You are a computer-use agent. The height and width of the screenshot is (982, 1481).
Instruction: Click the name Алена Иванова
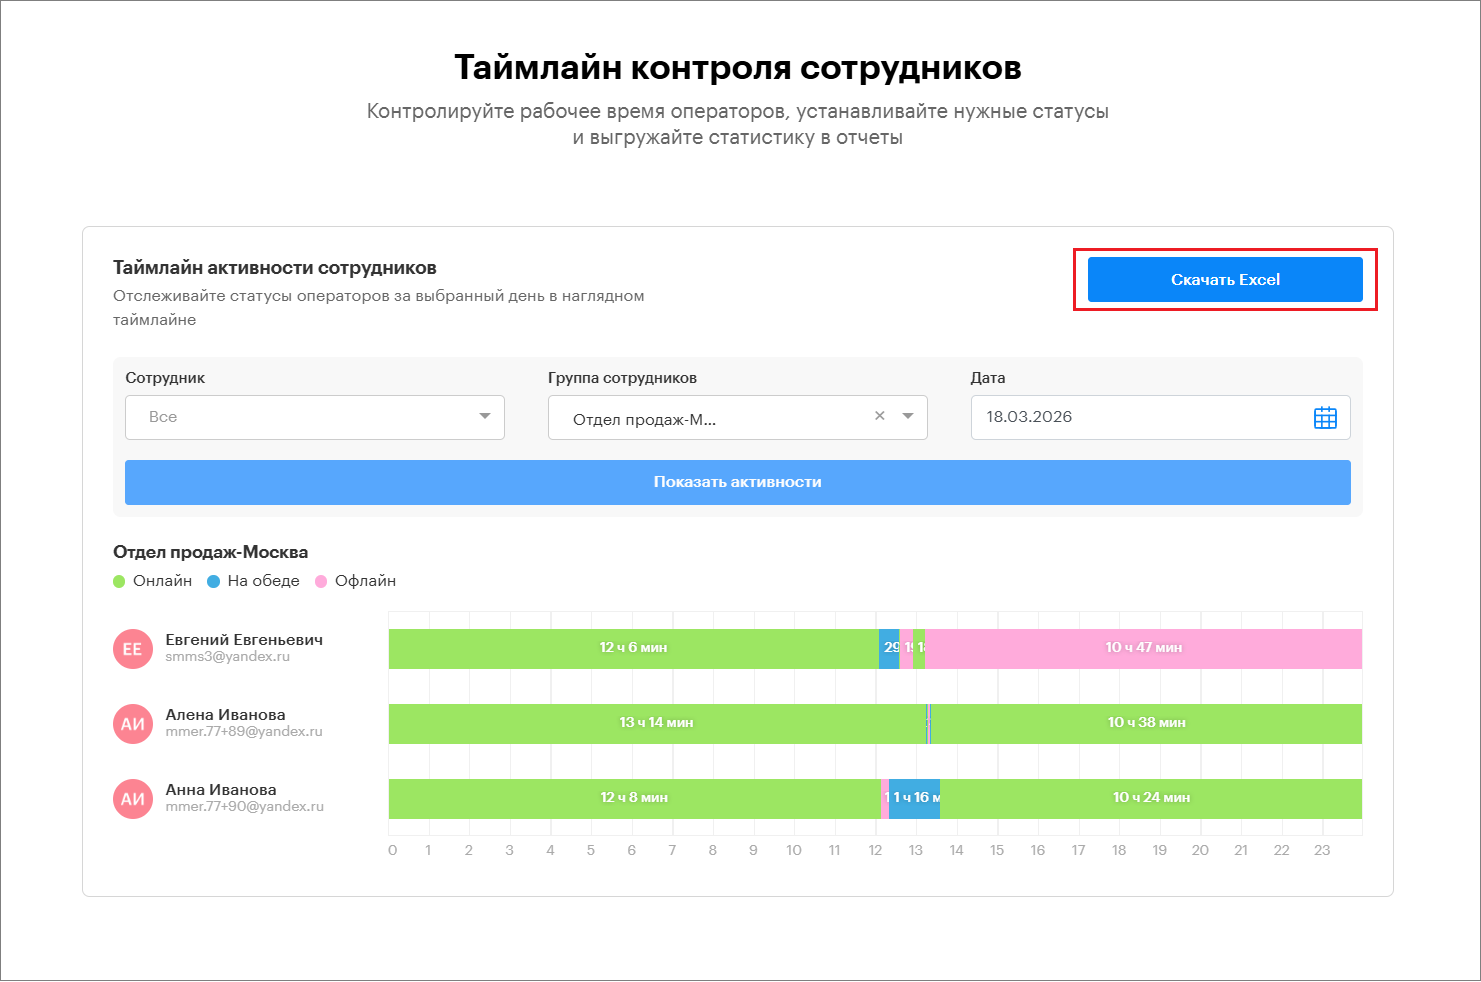225,715
